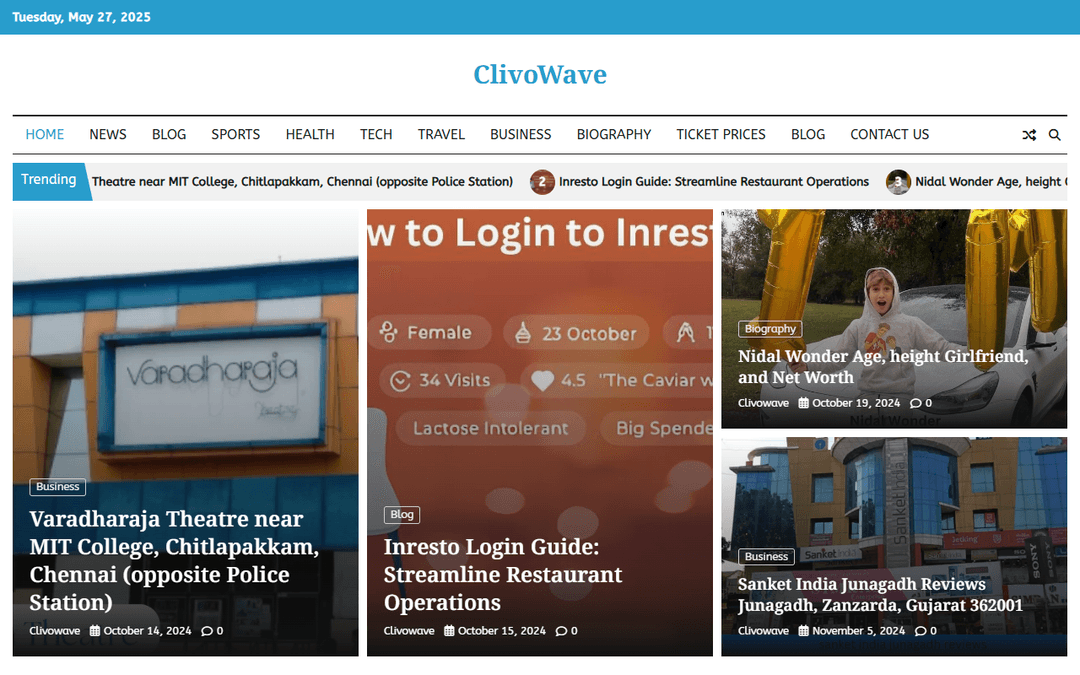Click Business tag on Varadharaja Theatre card
The image size is (1080, 675).
click(x=58, y=487)
